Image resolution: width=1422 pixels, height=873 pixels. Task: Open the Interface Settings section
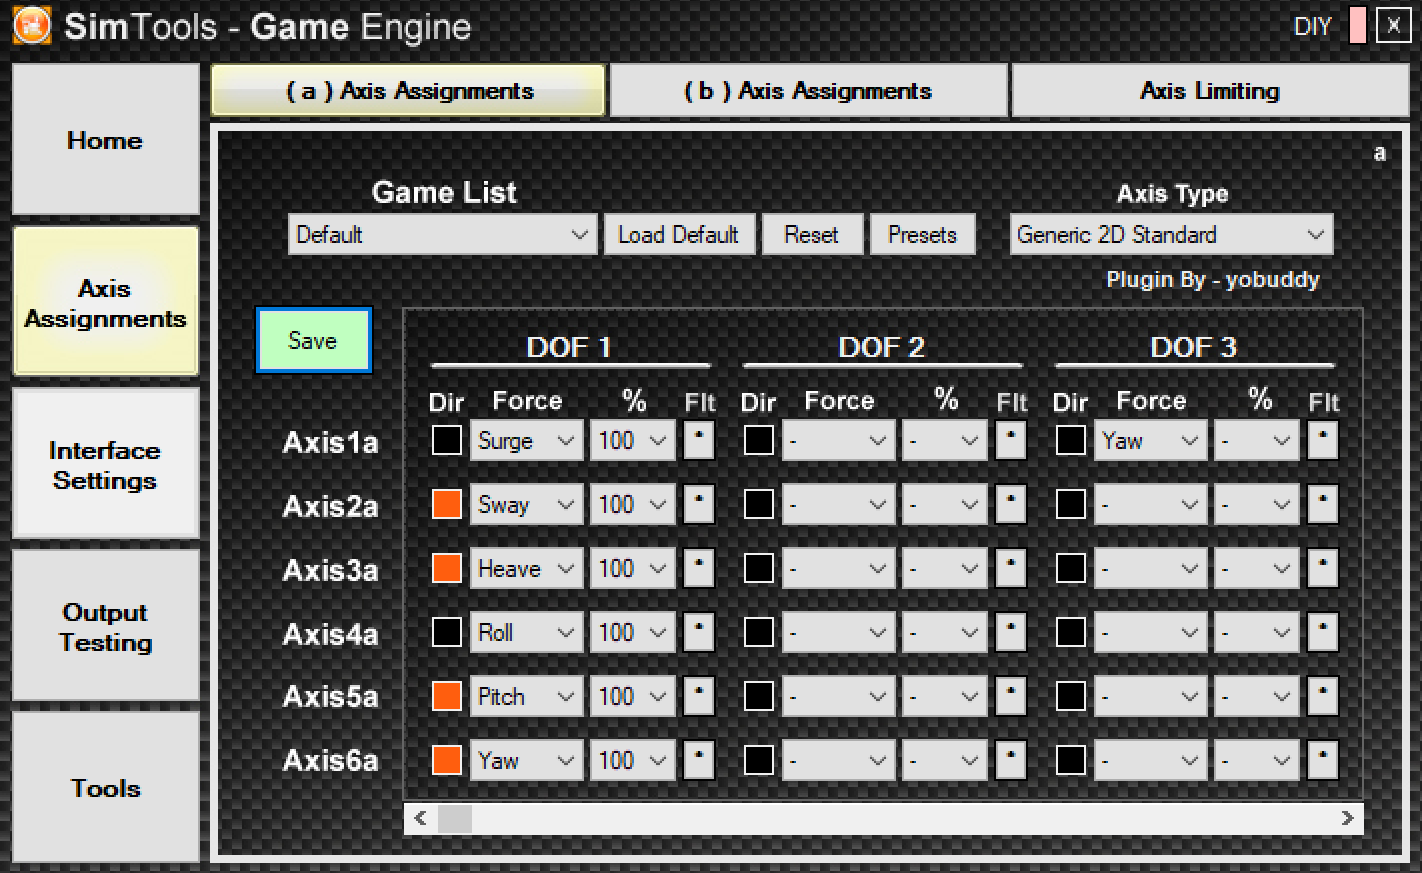(x=105, y=465)
